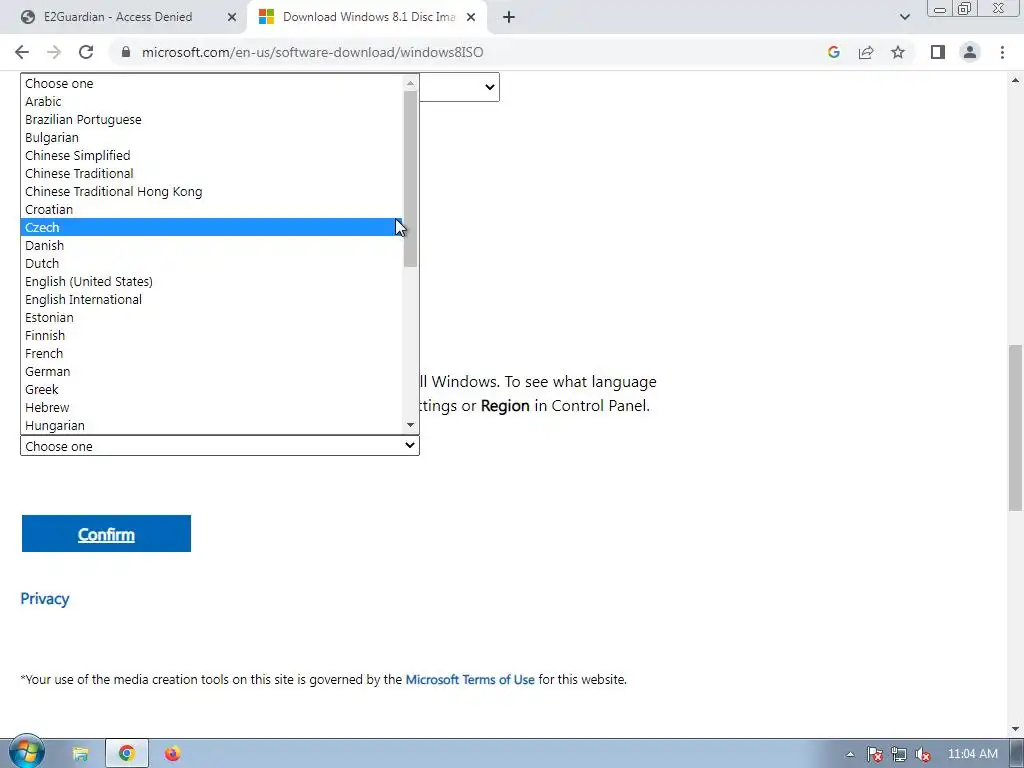Open the clock showing 11:04 AM

(972, 754)
